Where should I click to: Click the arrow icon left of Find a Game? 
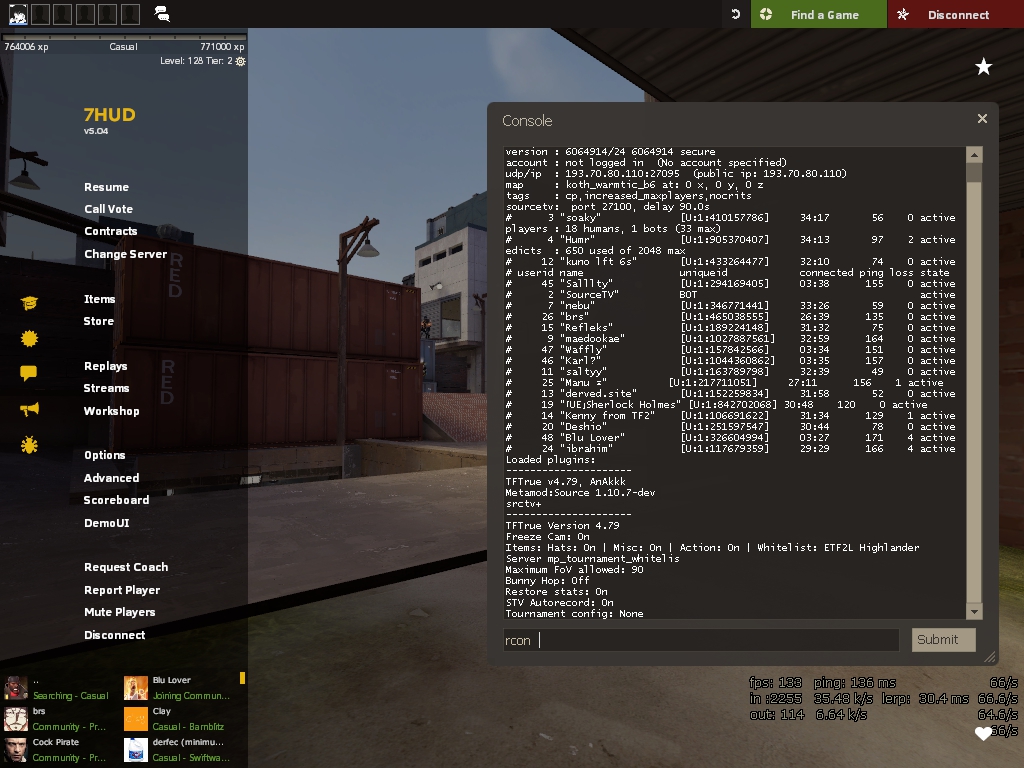coord(736,15)
